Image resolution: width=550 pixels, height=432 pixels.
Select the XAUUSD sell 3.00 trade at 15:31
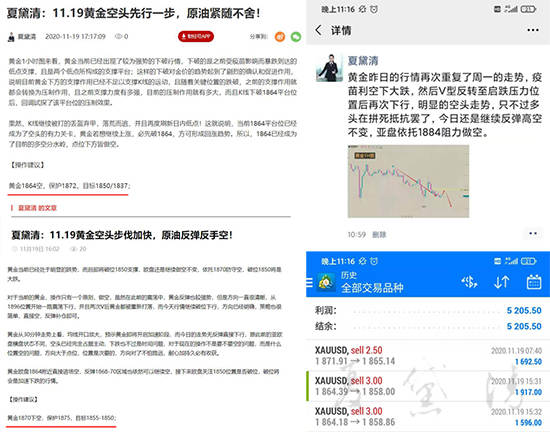pos(428,386)
